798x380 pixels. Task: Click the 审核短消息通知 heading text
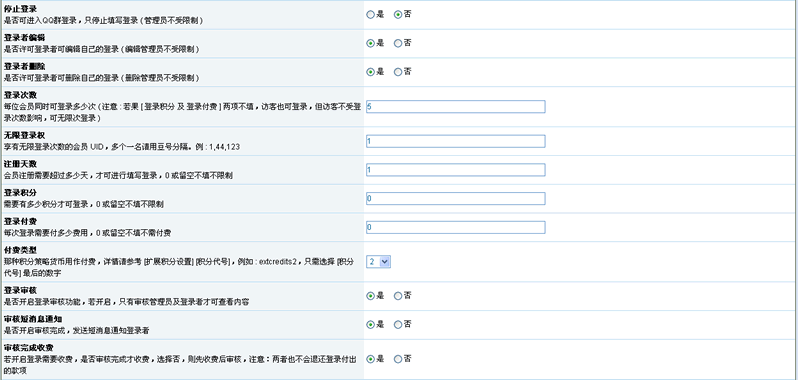[33, 318]
